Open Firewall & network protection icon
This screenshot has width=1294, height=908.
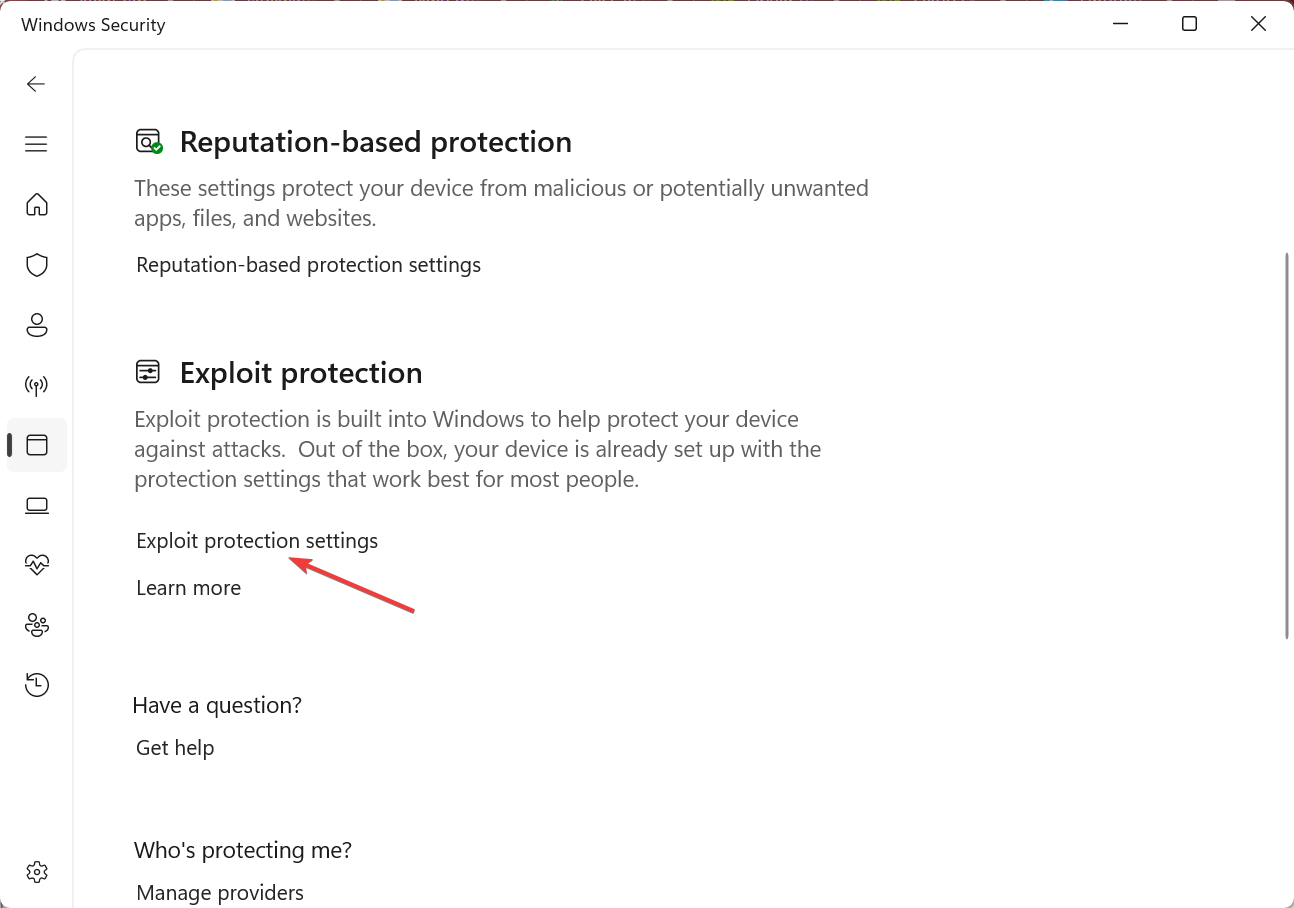(37, 385)
